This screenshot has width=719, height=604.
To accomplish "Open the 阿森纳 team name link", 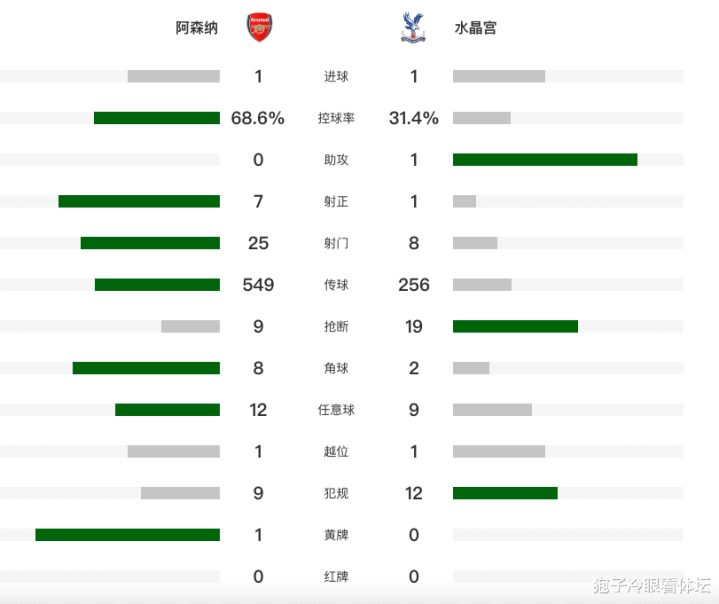I will click(197, 28).
